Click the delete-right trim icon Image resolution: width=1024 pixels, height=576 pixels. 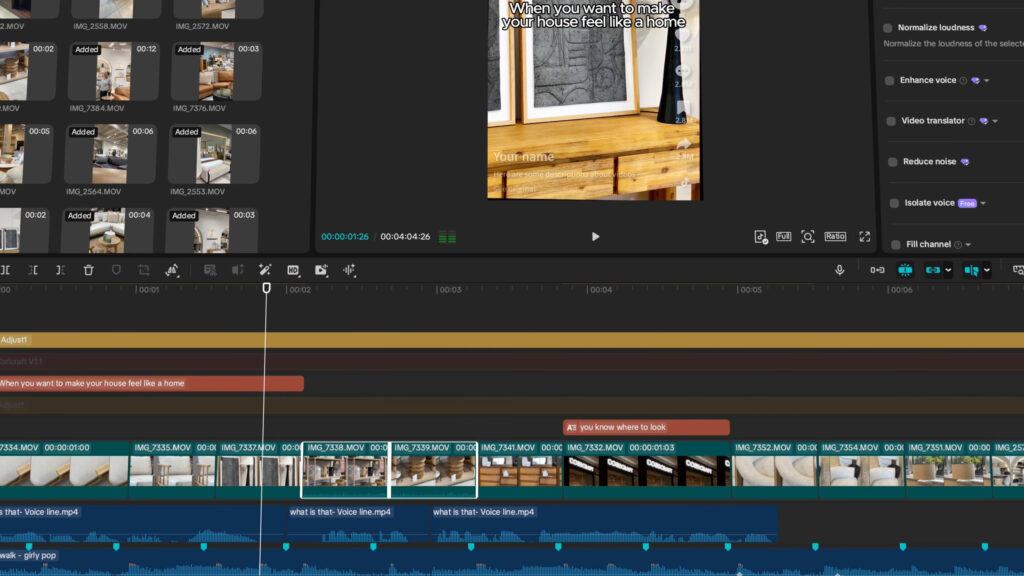tap(60, 270)
